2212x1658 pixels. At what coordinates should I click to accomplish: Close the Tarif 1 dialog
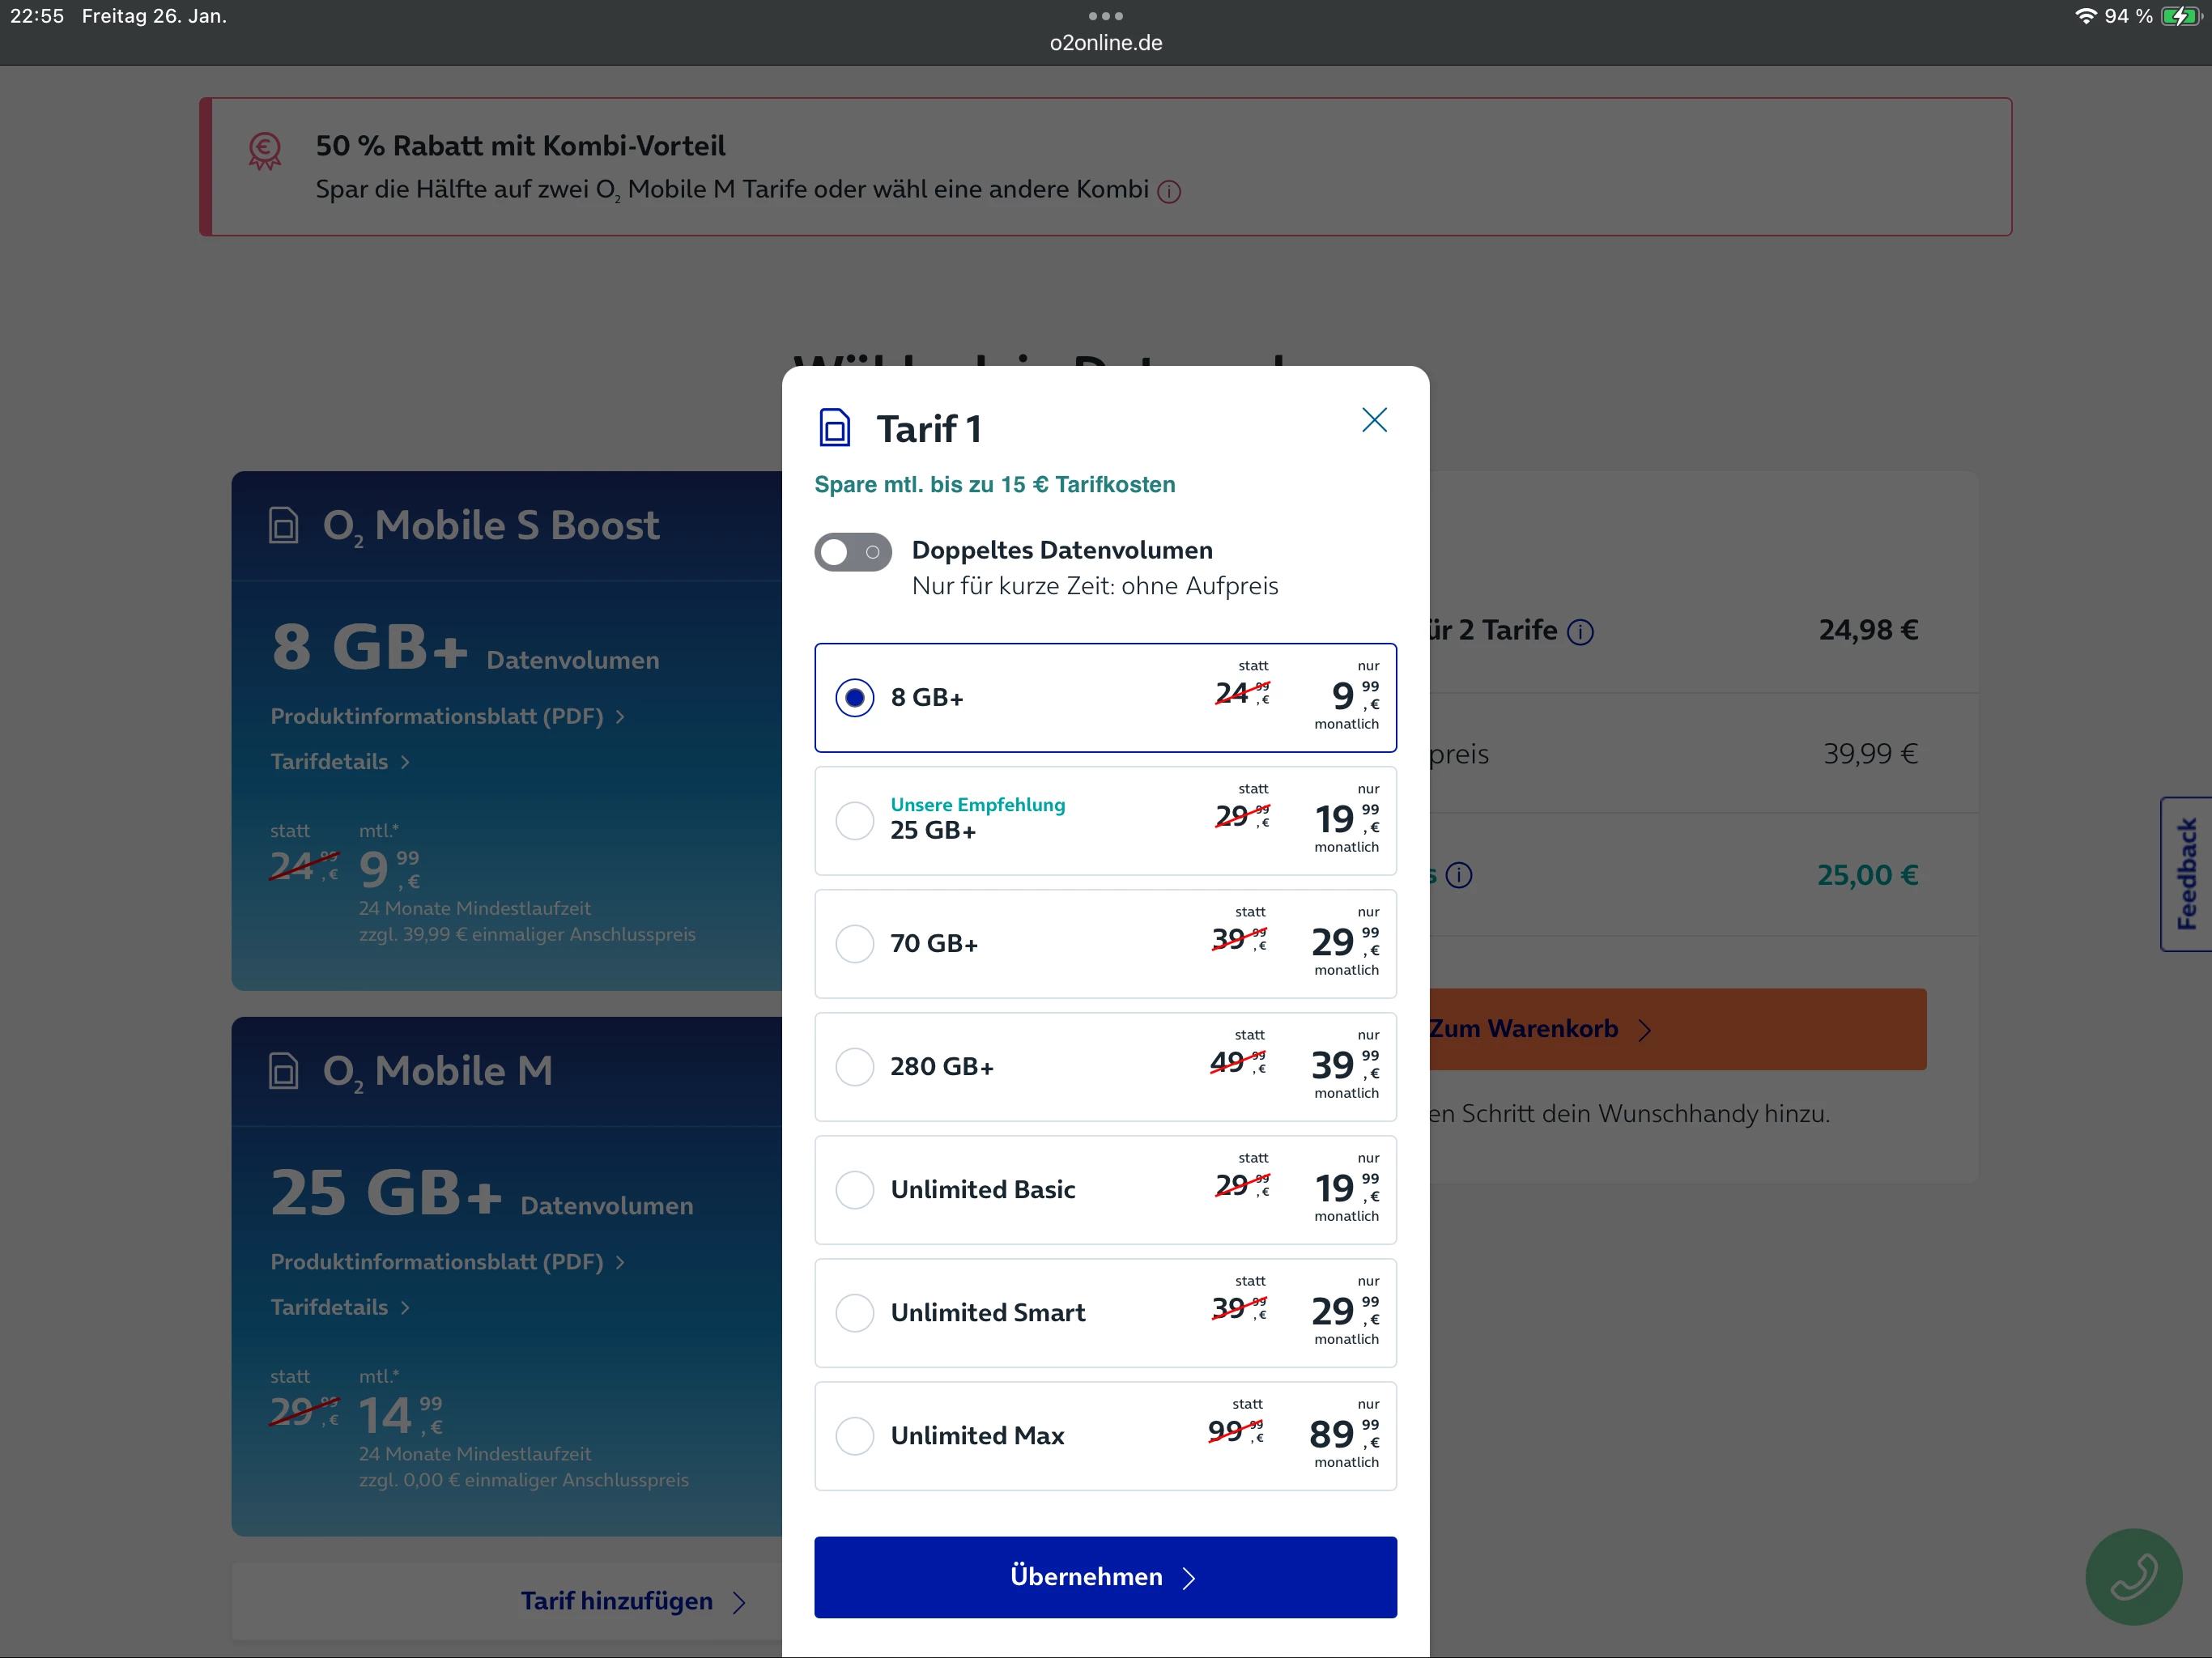[x=1374, y=420]
